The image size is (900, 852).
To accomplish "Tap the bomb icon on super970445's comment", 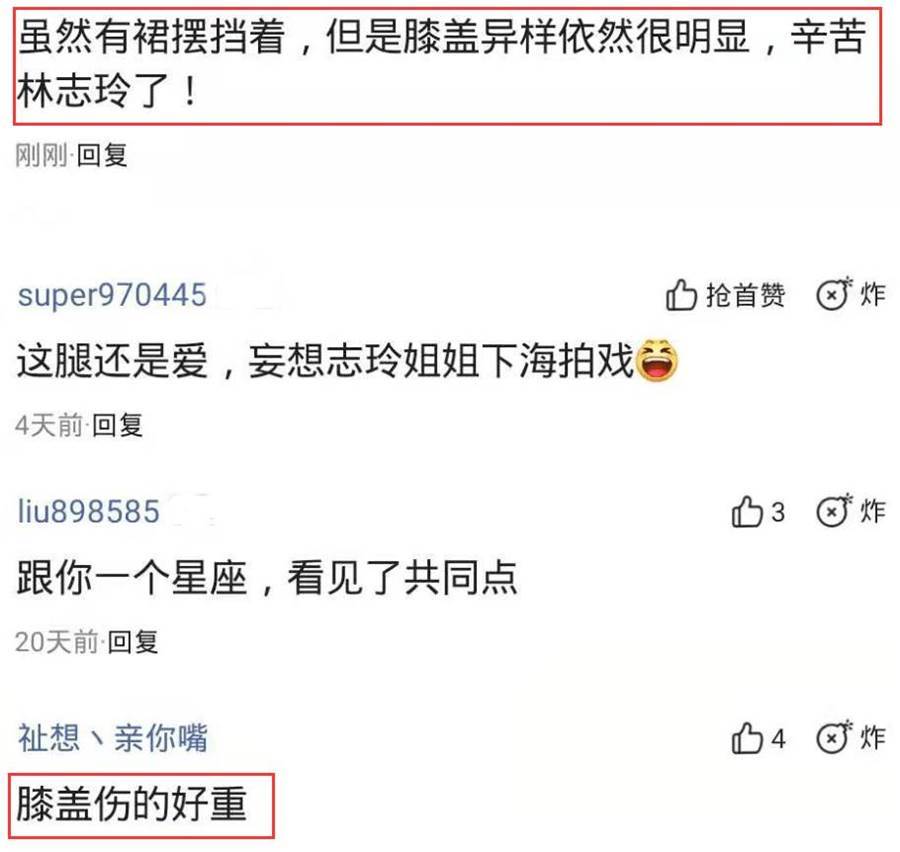I will (834, 293).
